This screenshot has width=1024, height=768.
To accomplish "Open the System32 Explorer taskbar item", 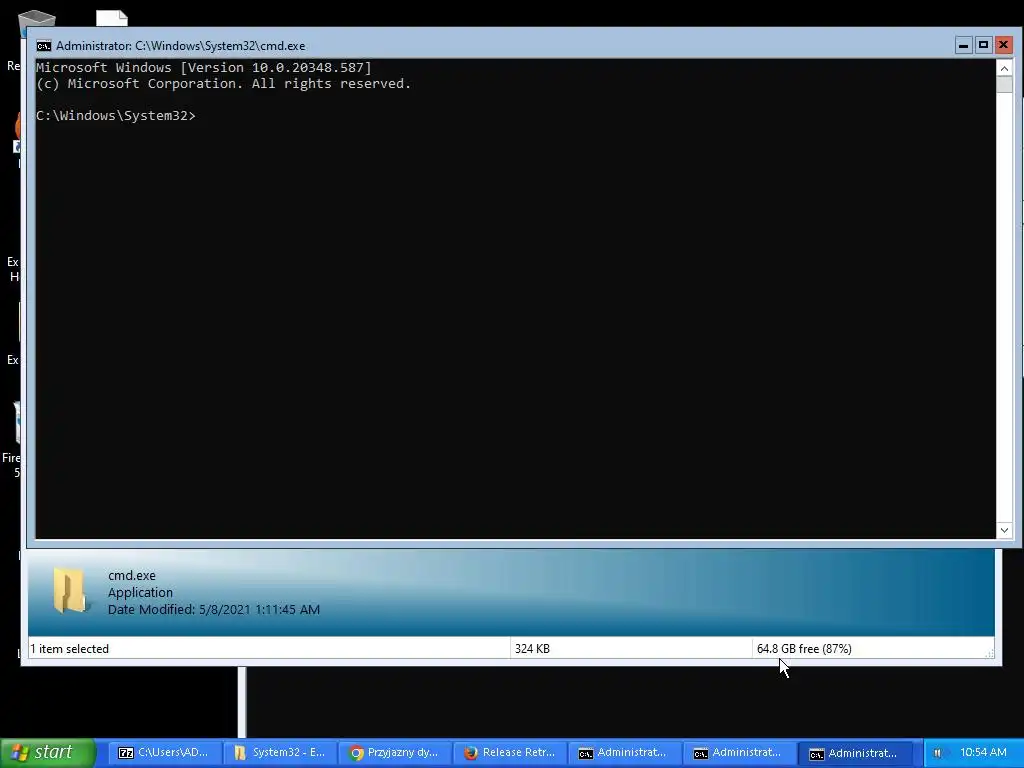I will click(x=280, y=753).
